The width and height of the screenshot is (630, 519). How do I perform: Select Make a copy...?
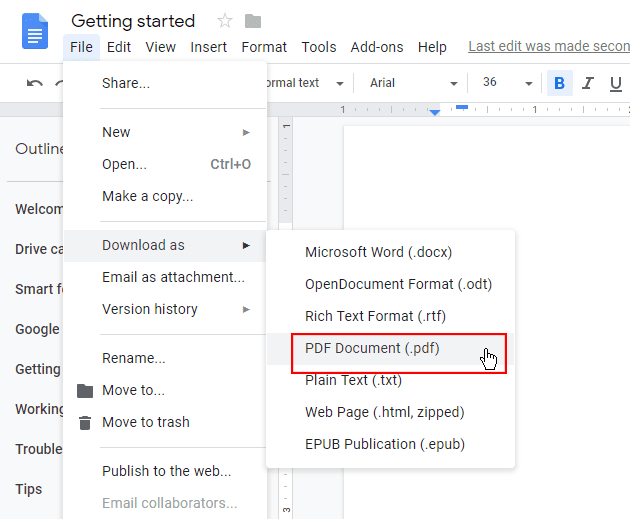(x=164, y=196)
